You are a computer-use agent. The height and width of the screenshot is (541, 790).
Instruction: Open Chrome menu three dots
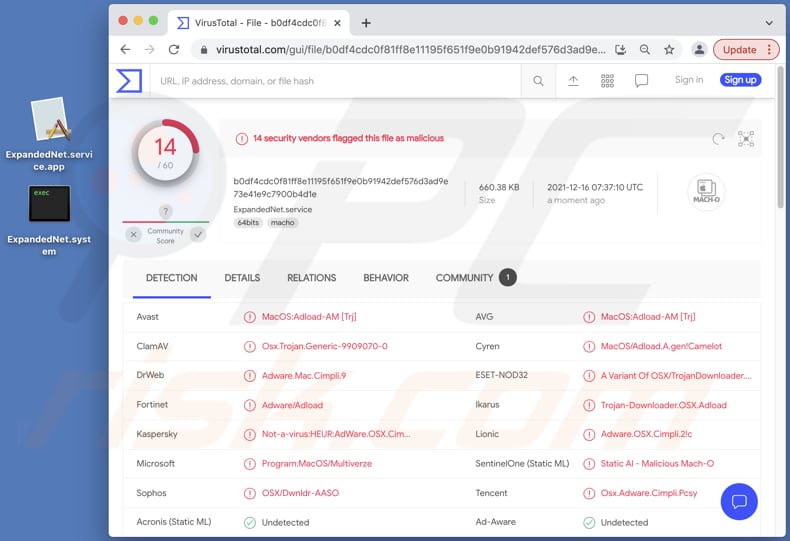[769, 49]
